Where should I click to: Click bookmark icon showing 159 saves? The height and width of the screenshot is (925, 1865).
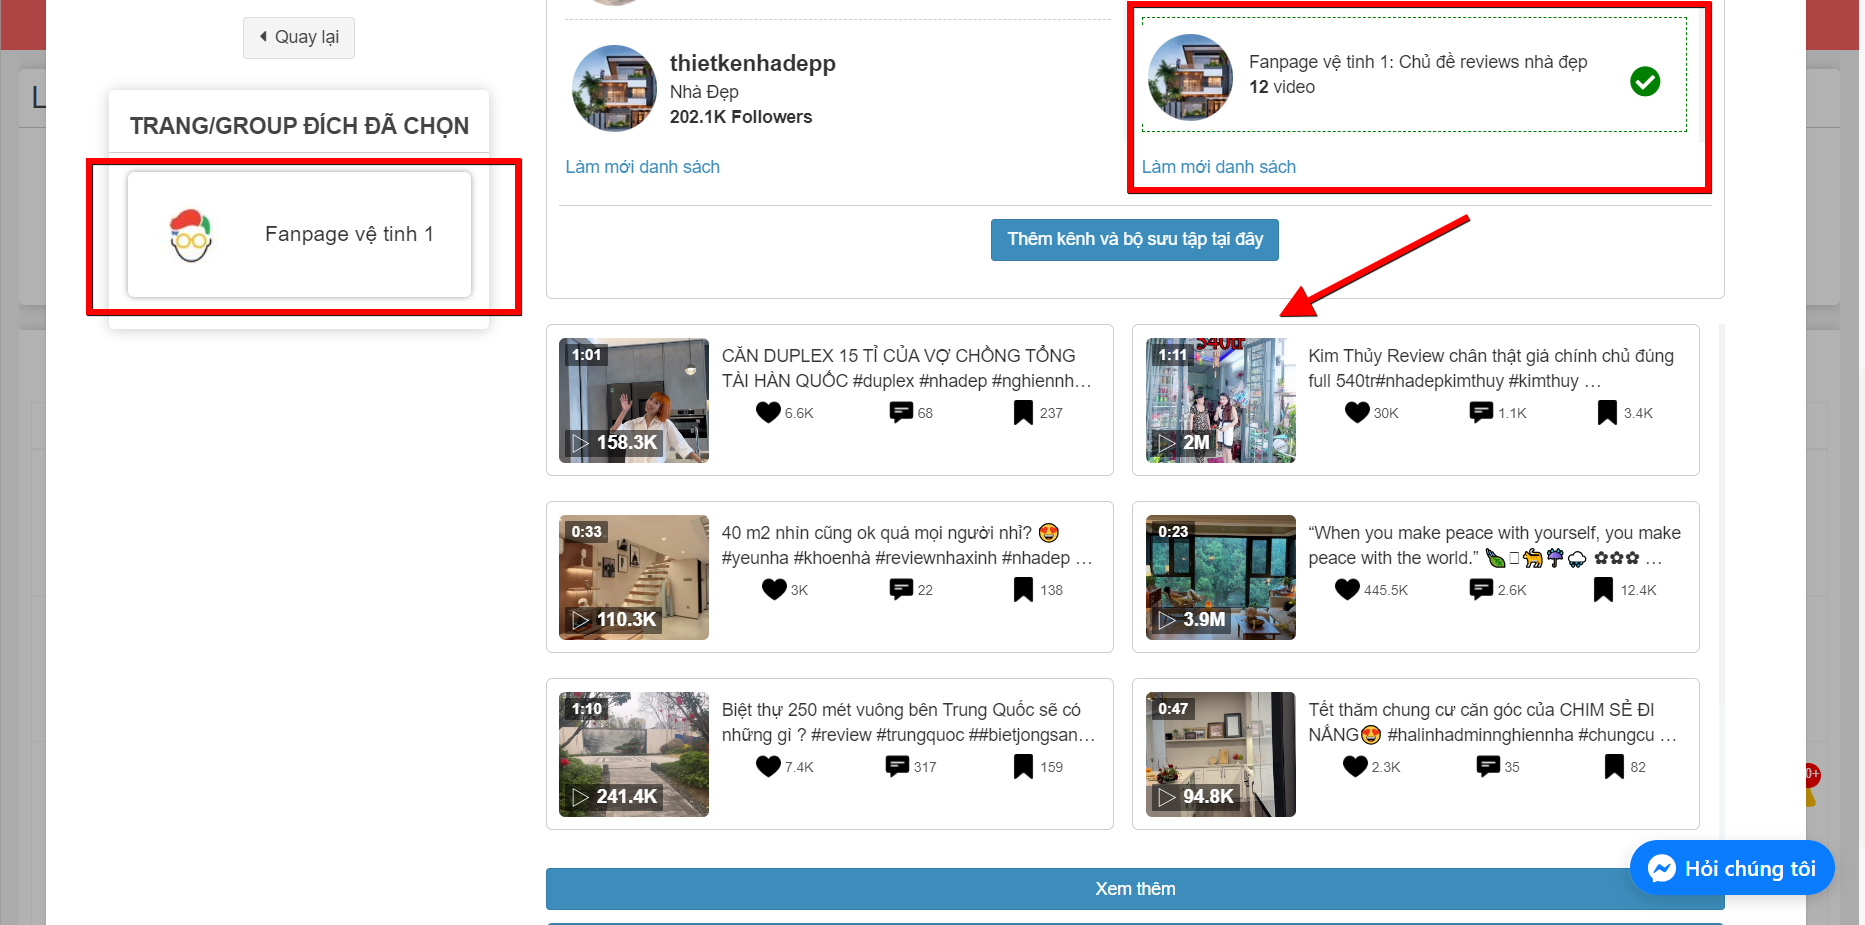[1023, 766]
